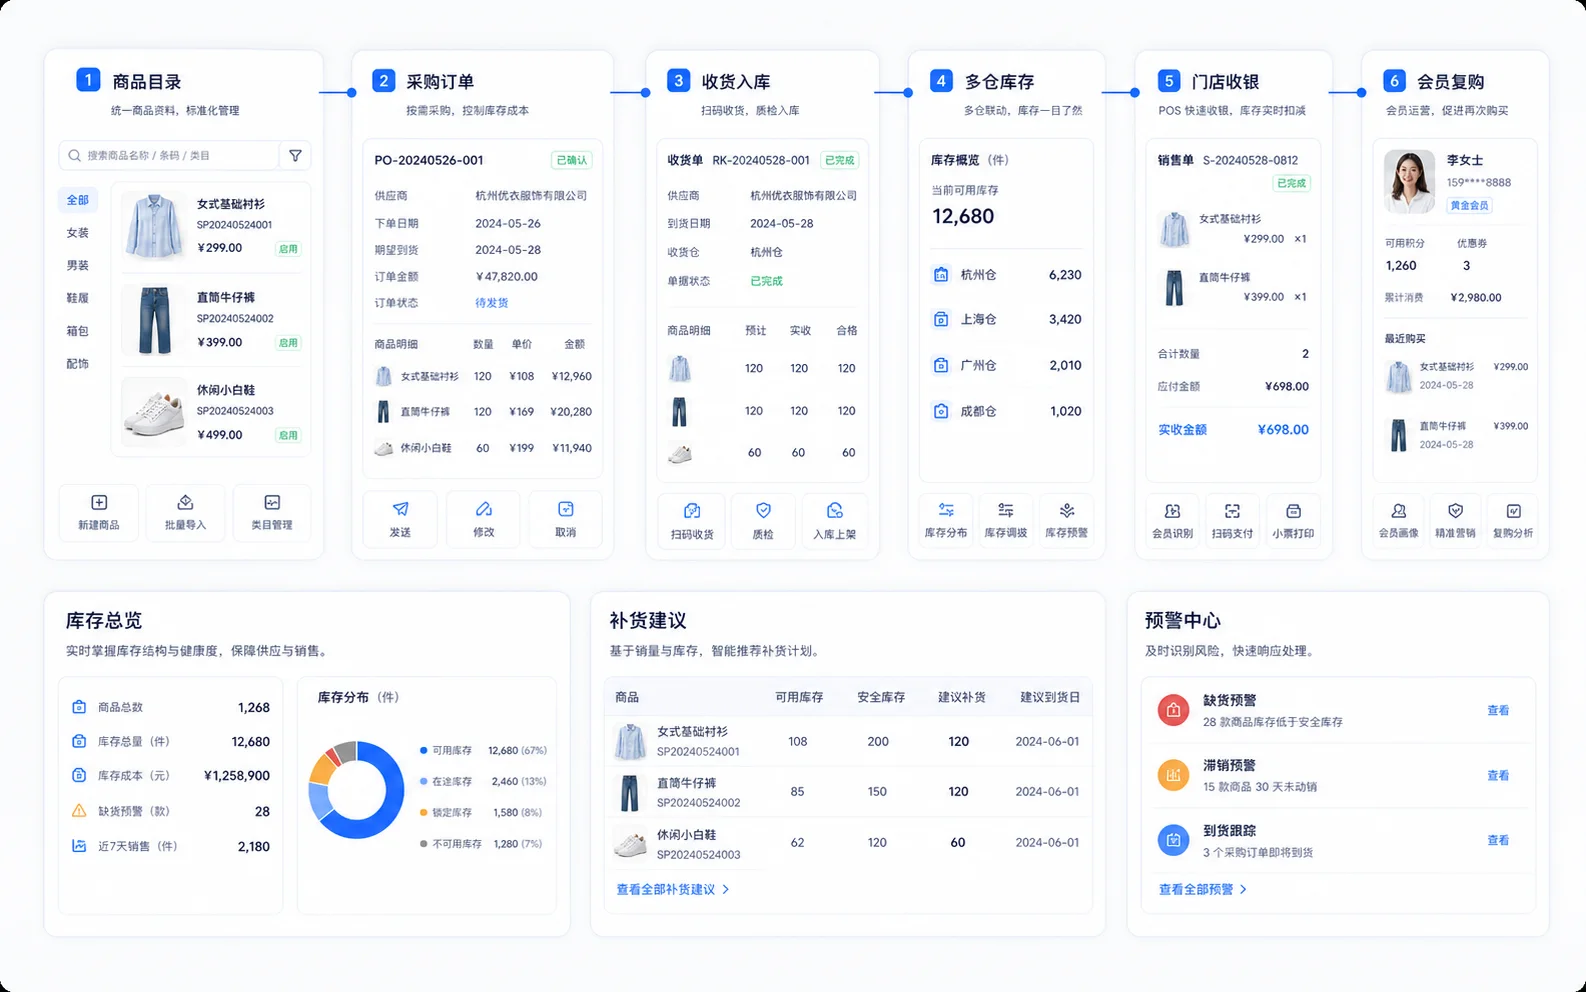Focus the 搜索商品名称 search field

[x=169, y=155]
